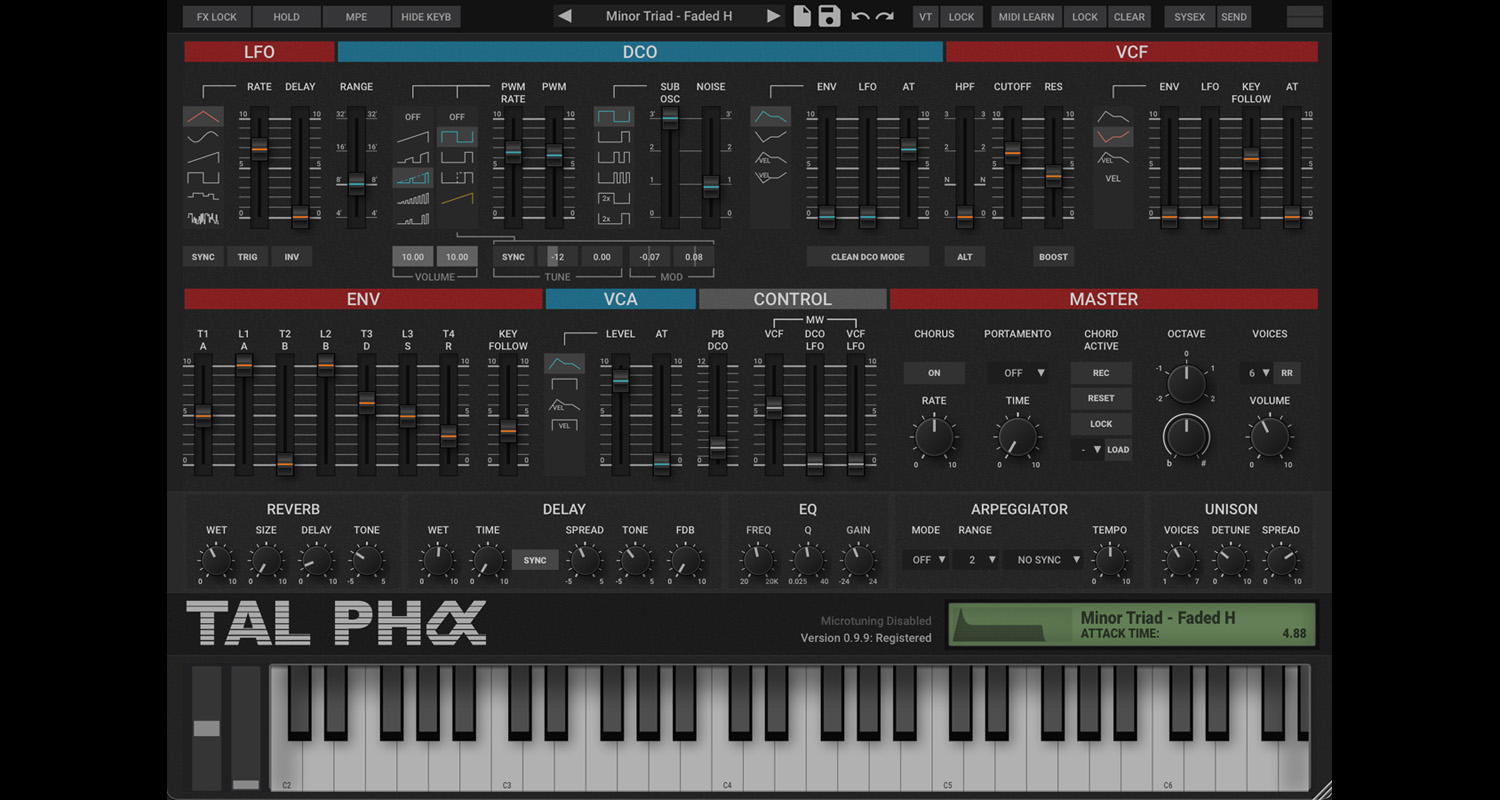The width and height of the screenshot is (1500, 800).
Task: Turn off first DCO waveform column with OFF
Action: pyautogui.click(x=413, y=117)
